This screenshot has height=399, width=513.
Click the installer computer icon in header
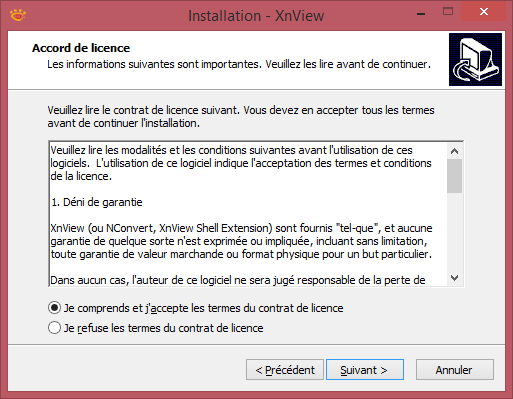tap(475, 59)
